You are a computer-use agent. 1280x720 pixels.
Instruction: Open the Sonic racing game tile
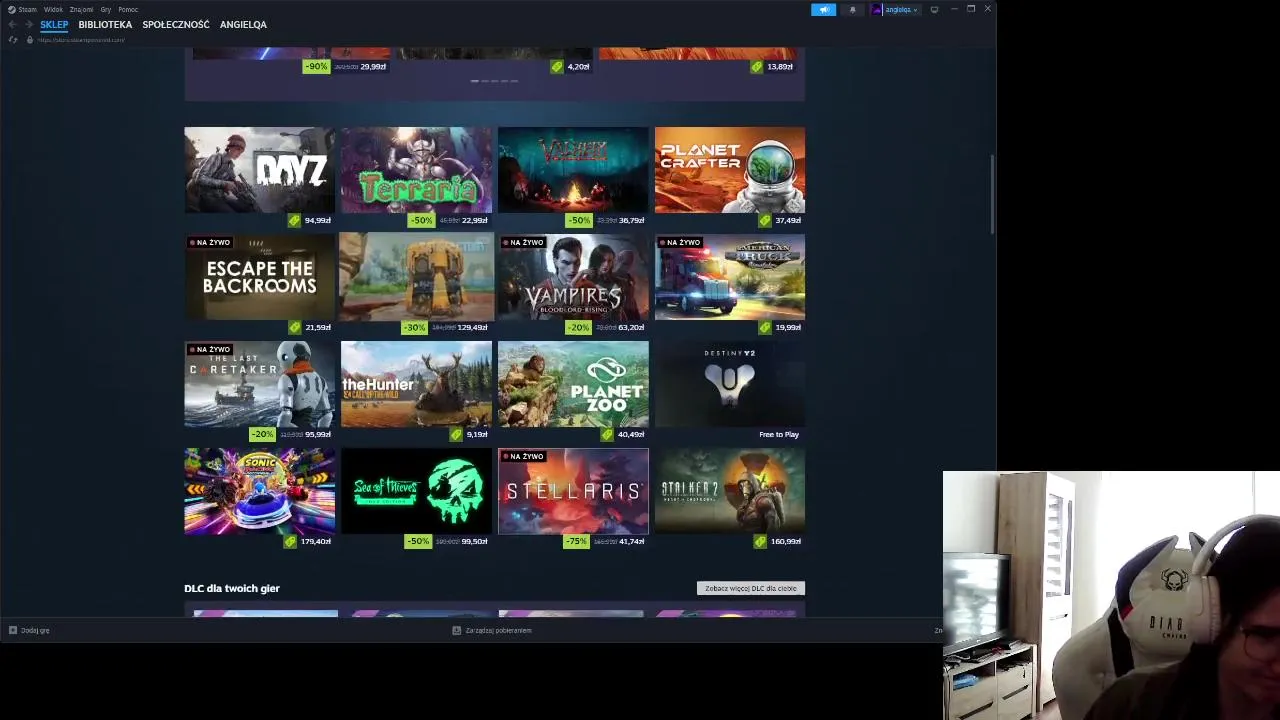pyautogui.click(x=260, y=491)
